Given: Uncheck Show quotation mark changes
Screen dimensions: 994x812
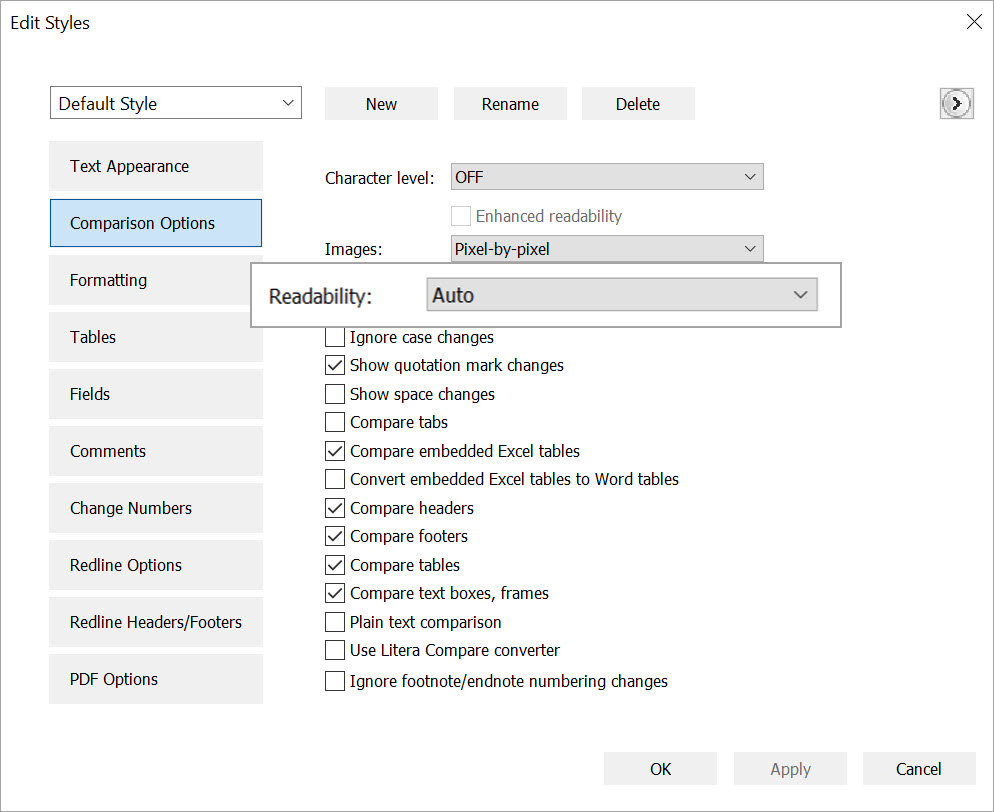Looking at the screenshot, I should click(335, 365).
